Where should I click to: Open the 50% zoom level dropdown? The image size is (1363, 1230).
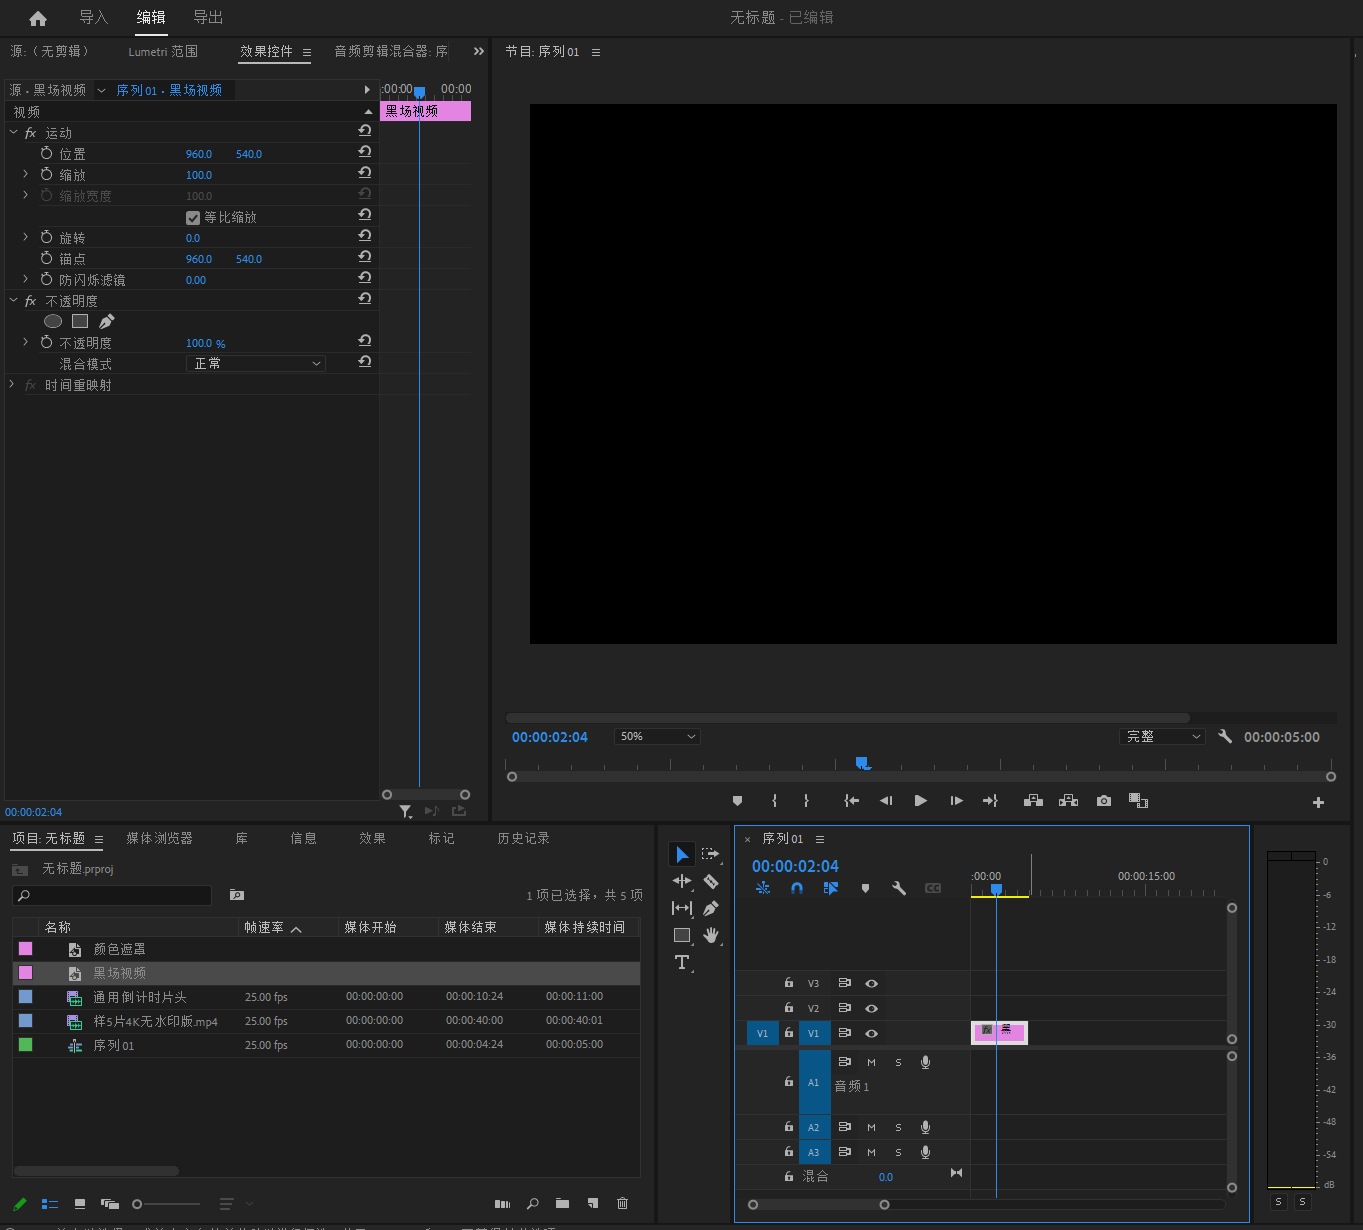coord(657,736)
